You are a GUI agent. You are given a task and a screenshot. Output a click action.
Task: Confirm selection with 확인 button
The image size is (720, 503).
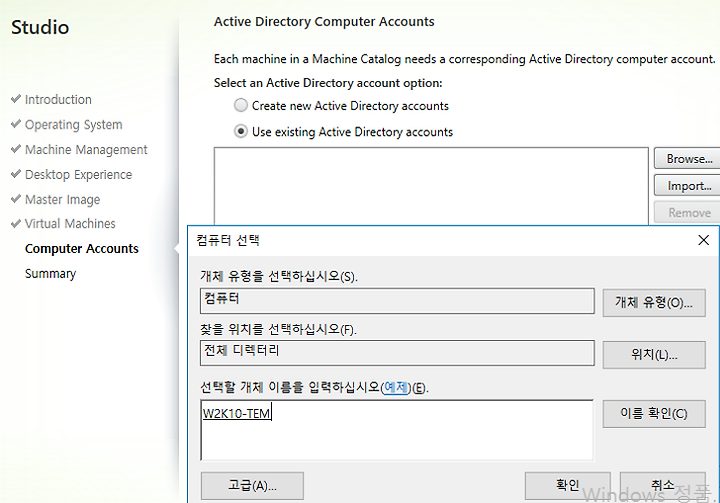568,486
